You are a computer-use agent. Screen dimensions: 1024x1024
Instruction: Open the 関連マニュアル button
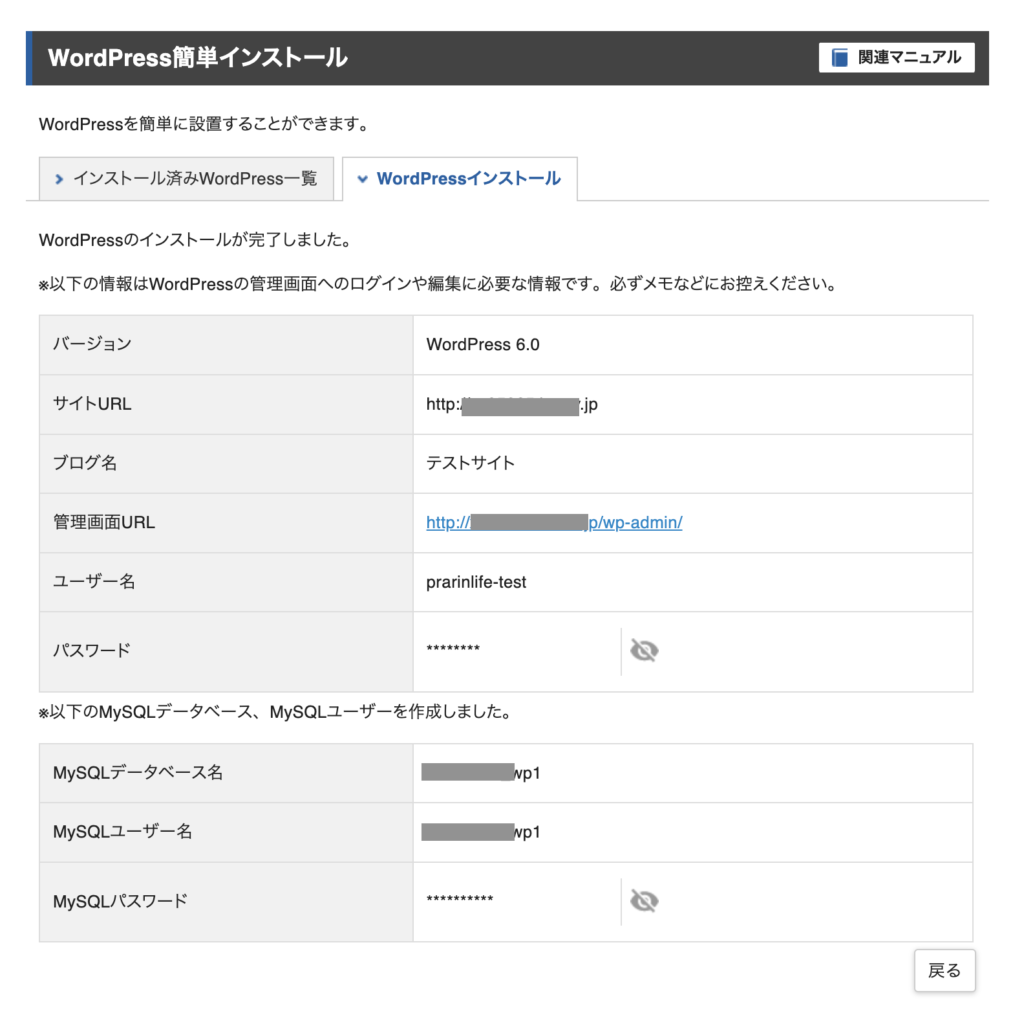[897, 57]
